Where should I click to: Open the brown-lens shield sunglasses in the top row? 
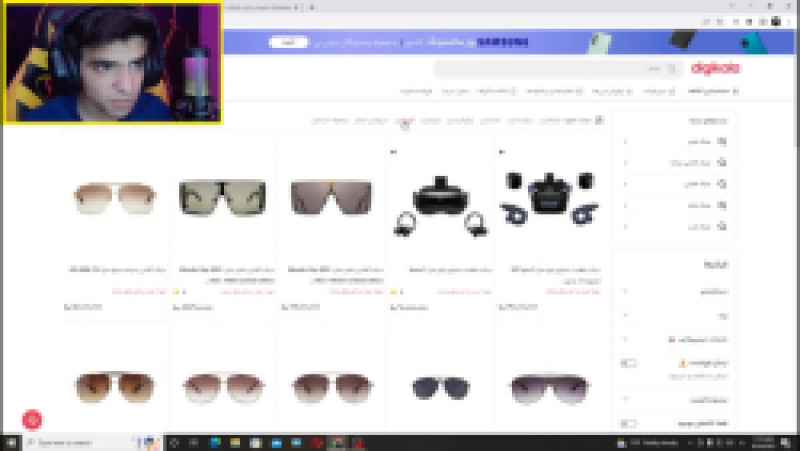coord(331,197)
